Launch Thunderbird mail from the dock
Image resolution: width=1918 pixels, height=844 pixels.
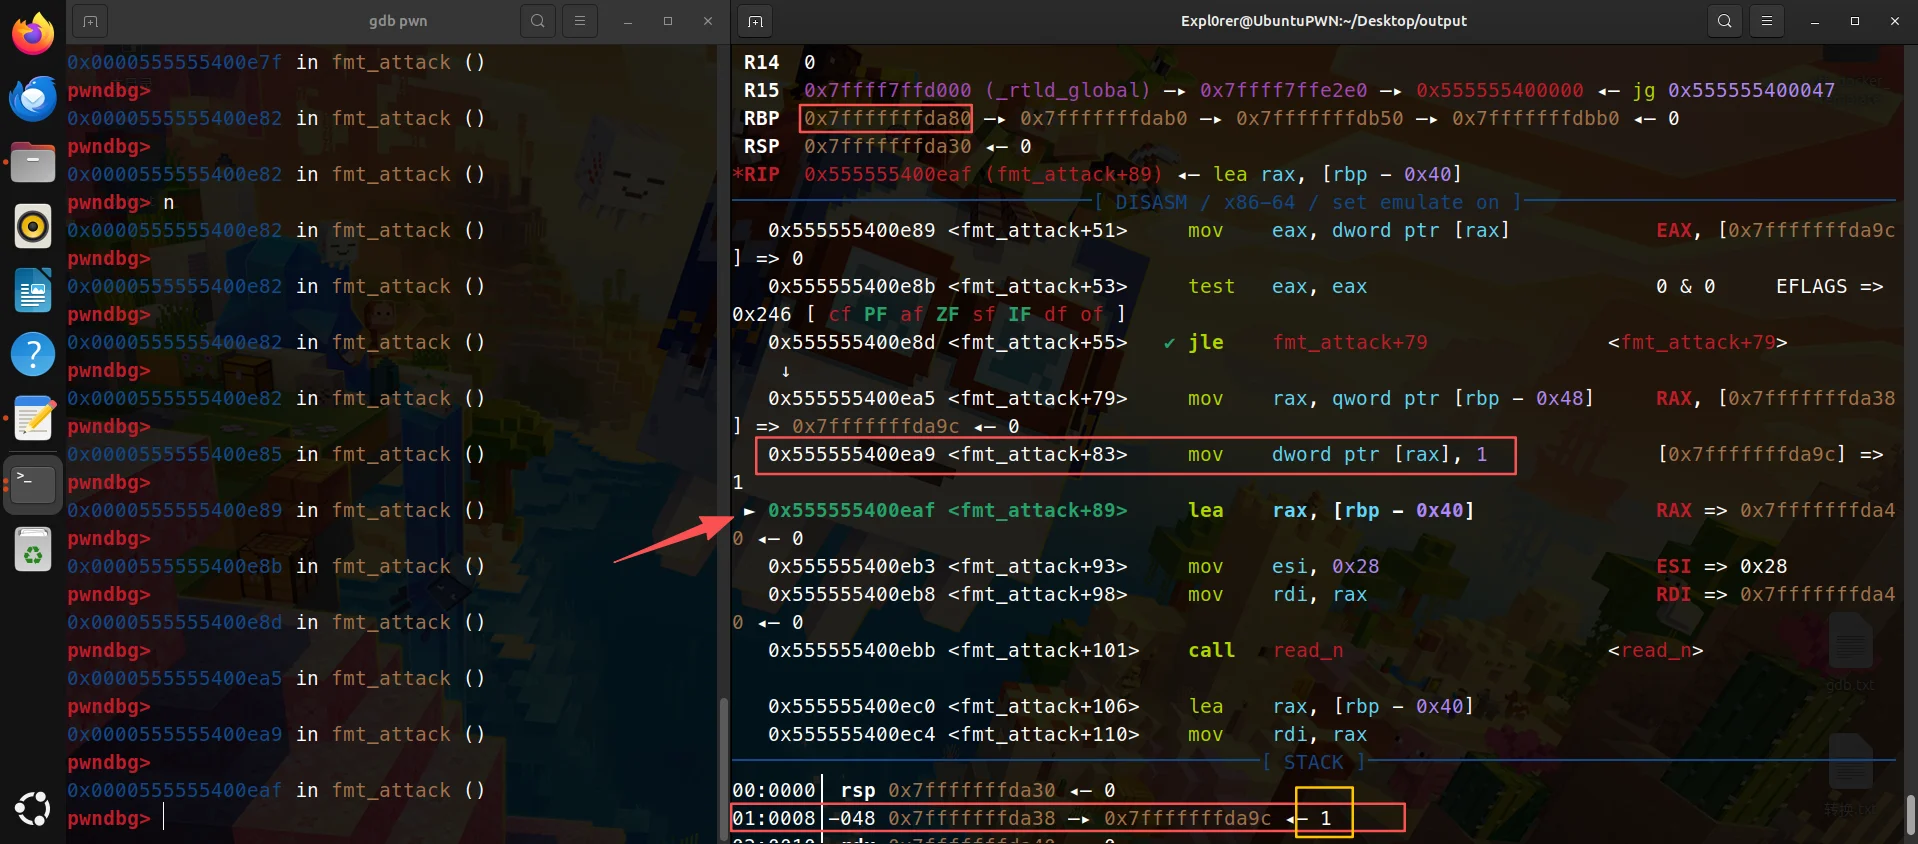33,98
